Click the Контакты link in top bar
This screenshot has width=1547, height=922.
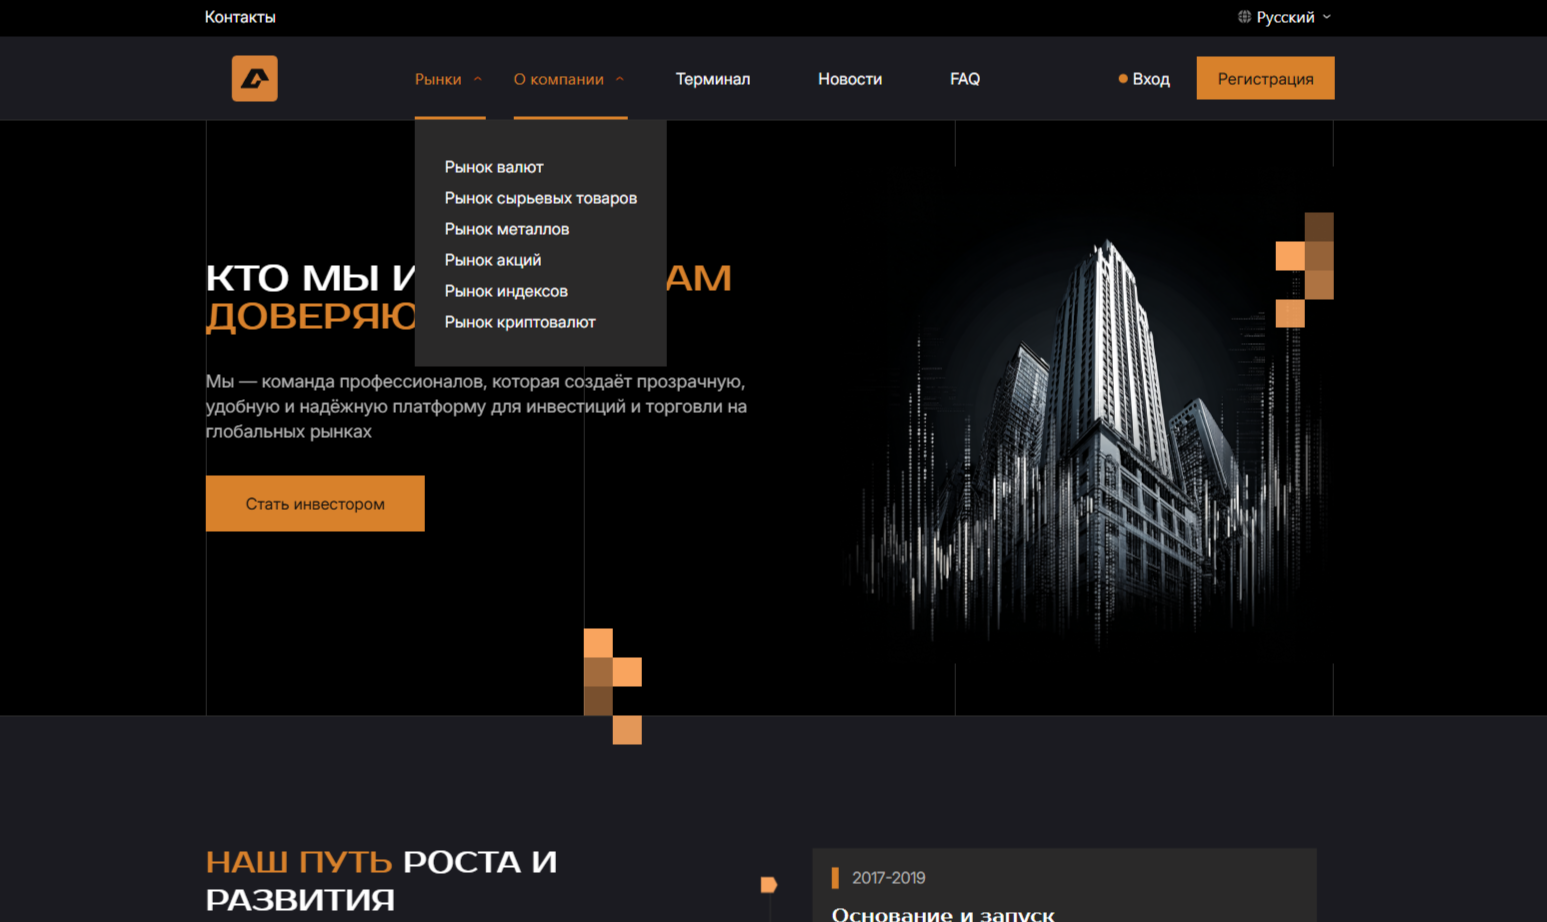pos(240,17)
